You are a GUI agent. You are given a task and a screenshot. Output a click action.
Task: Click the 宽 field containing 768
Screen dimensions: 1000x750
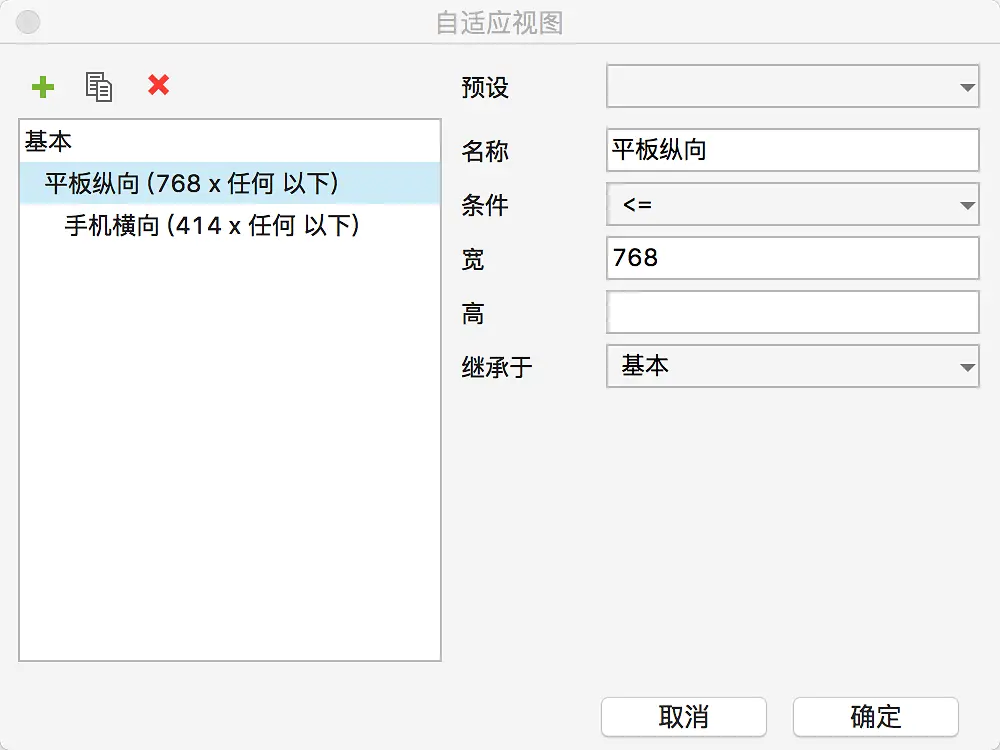click(792, 258)
